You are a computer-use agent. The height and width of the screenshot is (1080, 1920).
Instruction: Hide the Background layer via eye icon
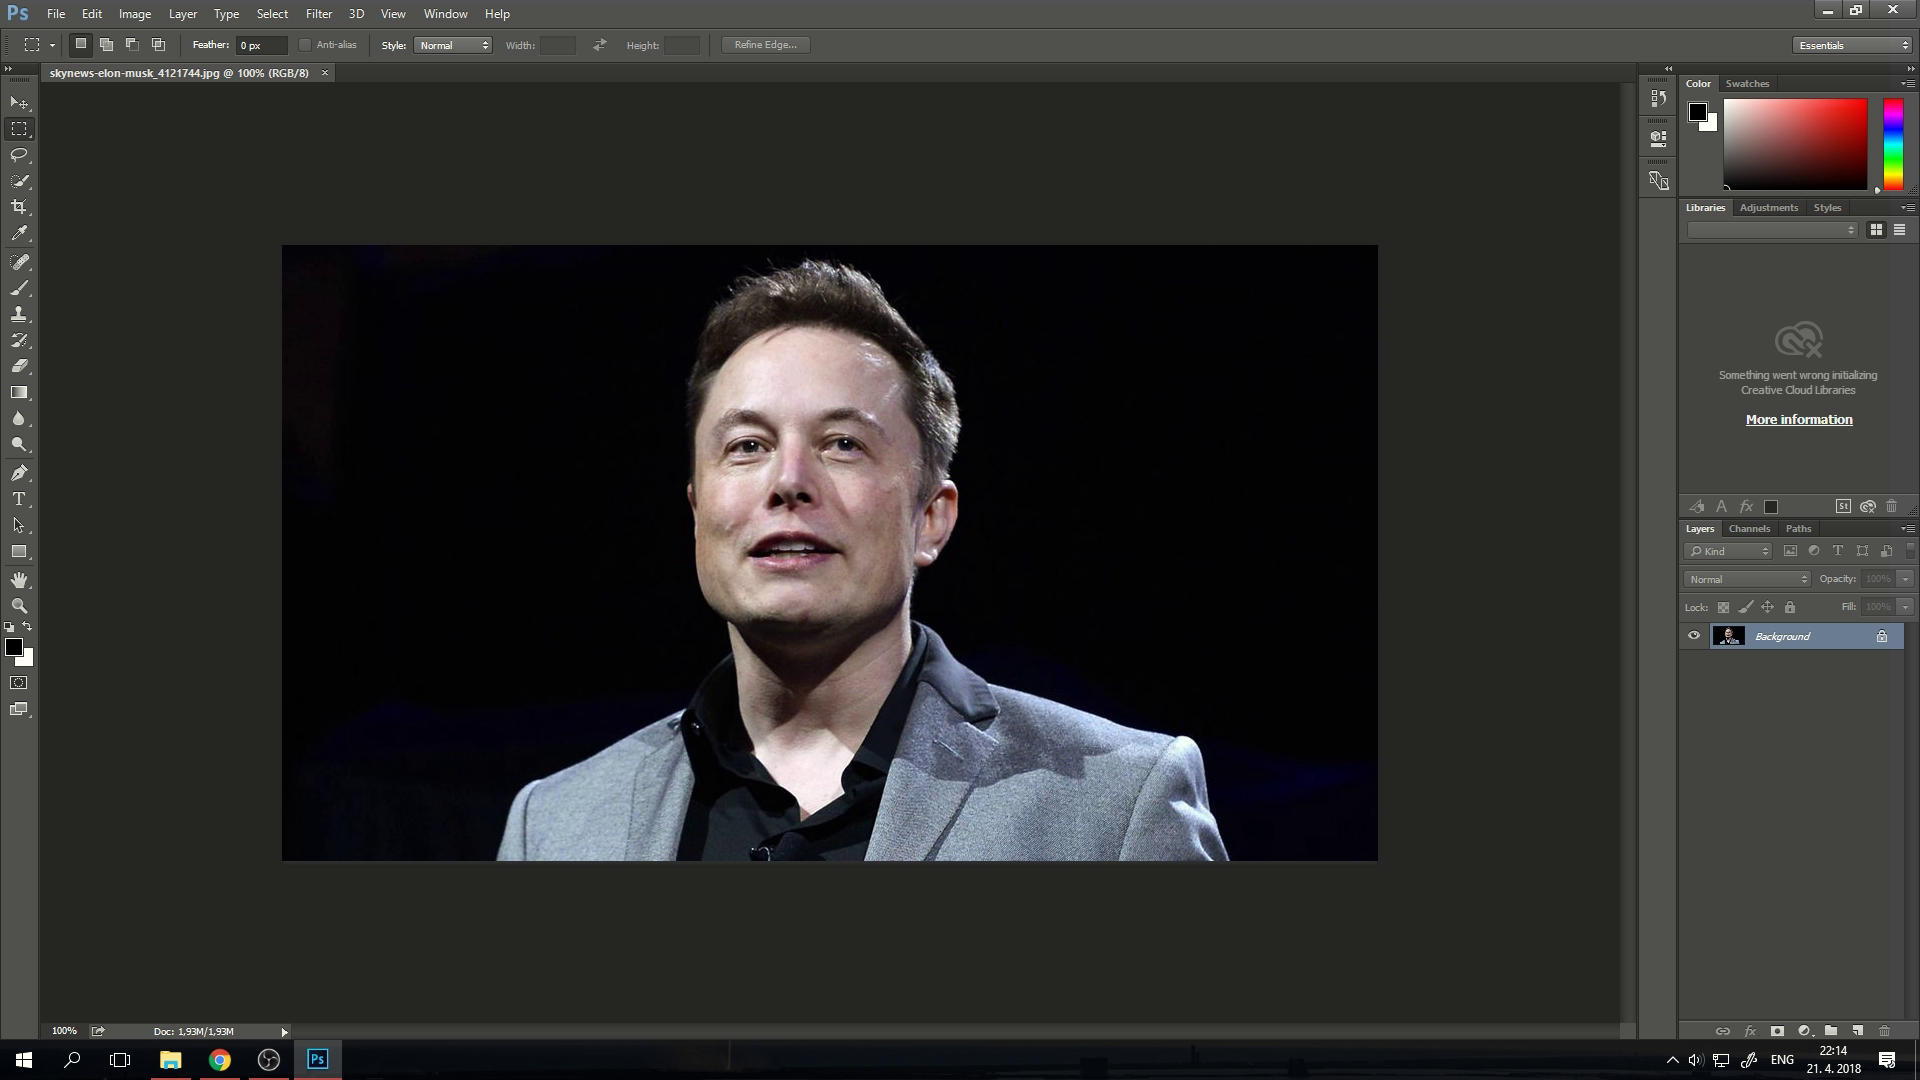tap(1694, 636)
